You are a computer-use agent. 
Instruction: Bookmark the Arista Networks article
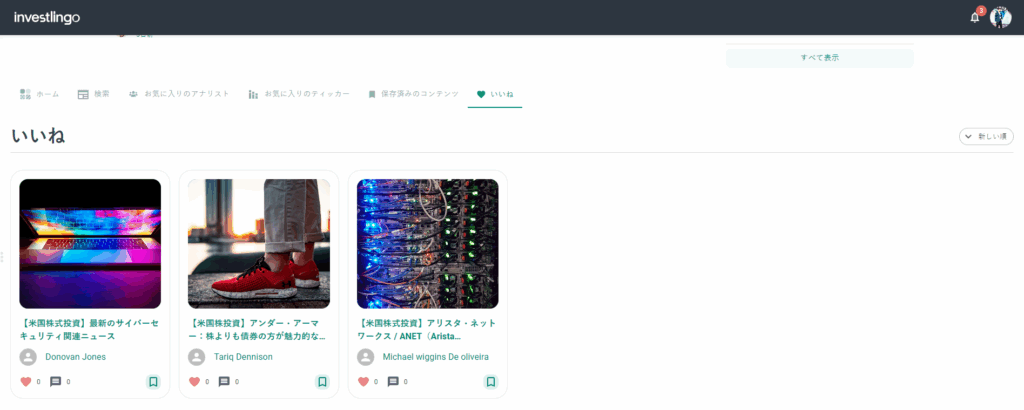point(491,381)
